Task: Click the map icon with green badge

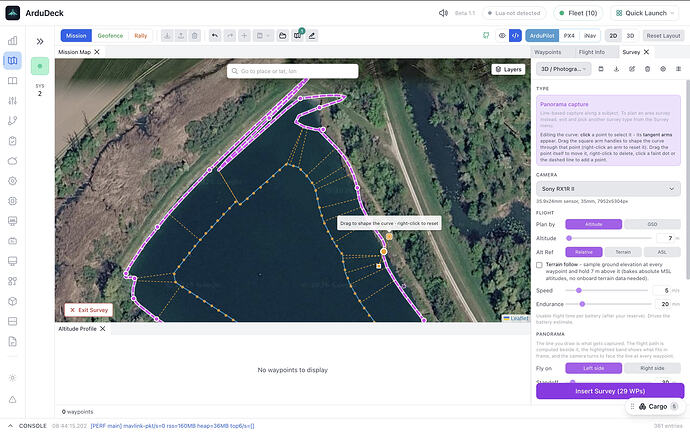Action: coord(298,35)
